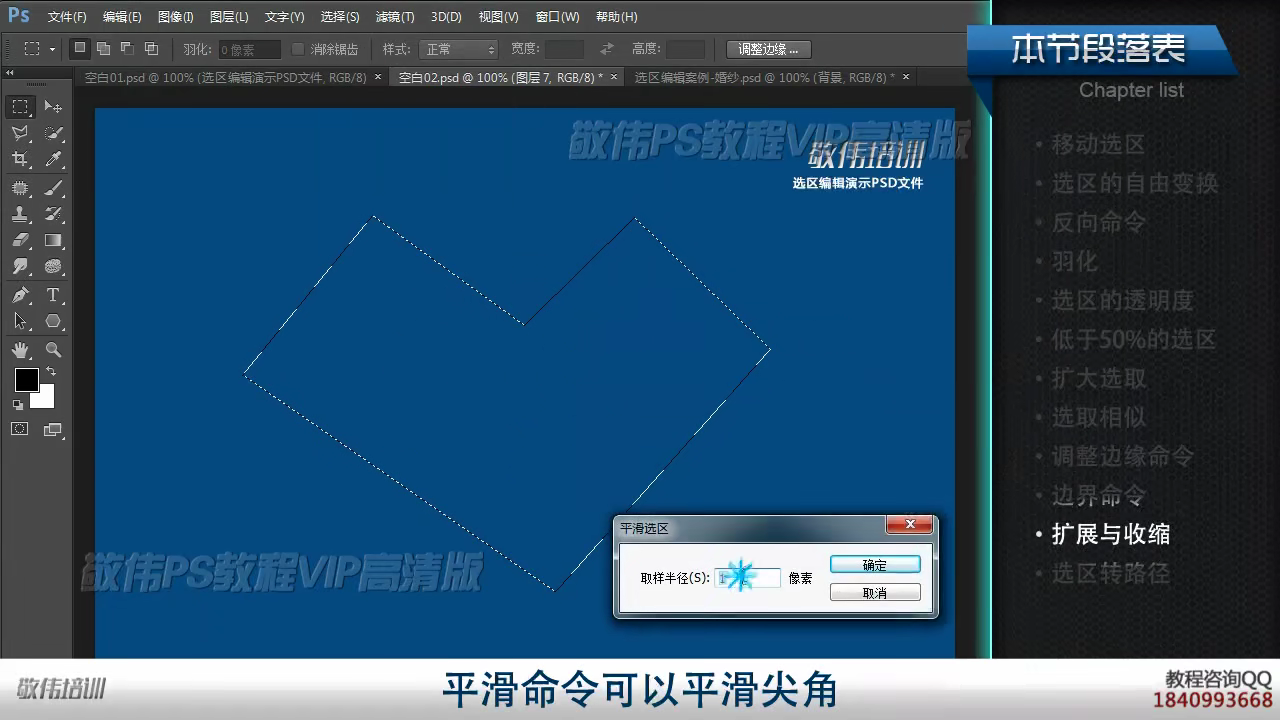Click the Photoshop Ps logo
The image size is (1280, 720).
pos(18,15)
